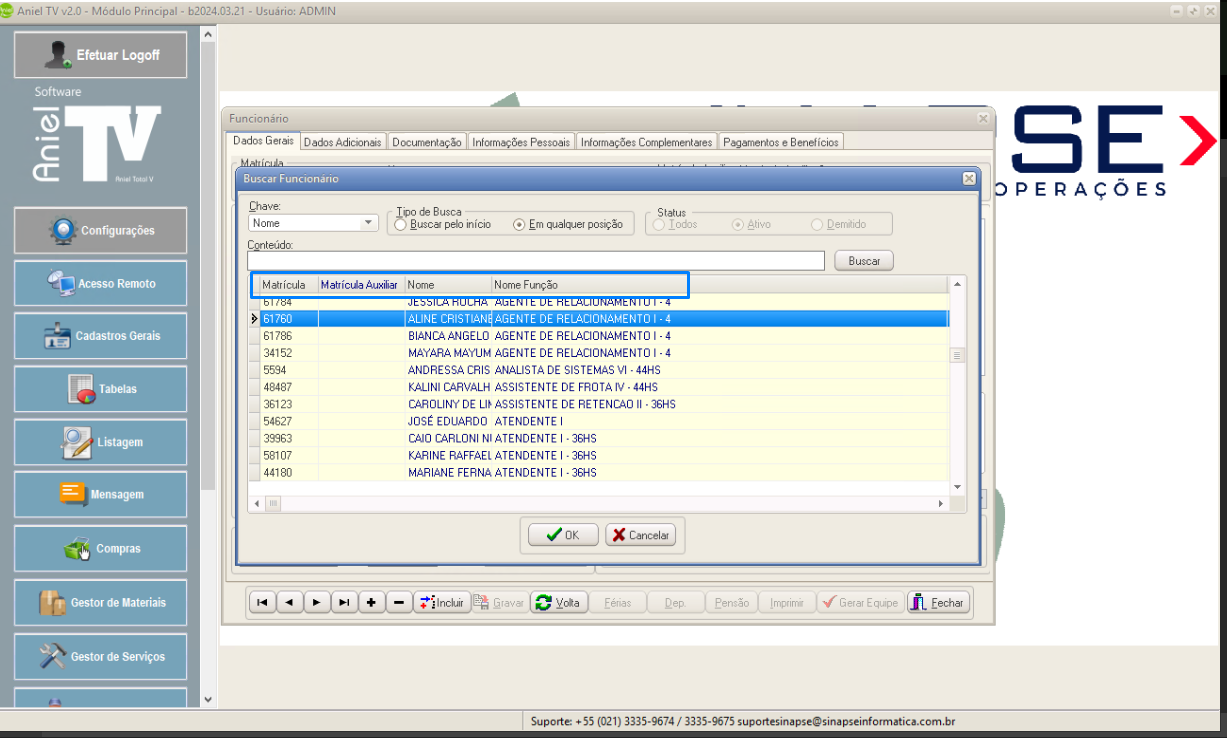This screenshot has height=738, width=1227.
Task: Open the Tabelas module
Action: tap(100, 389)
